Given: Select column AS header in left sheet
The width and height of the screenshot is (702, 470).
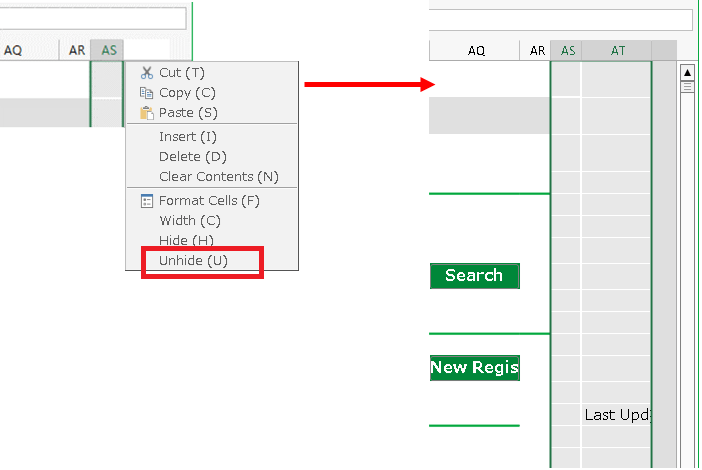Looking at the screenshot, I should 108,50.
